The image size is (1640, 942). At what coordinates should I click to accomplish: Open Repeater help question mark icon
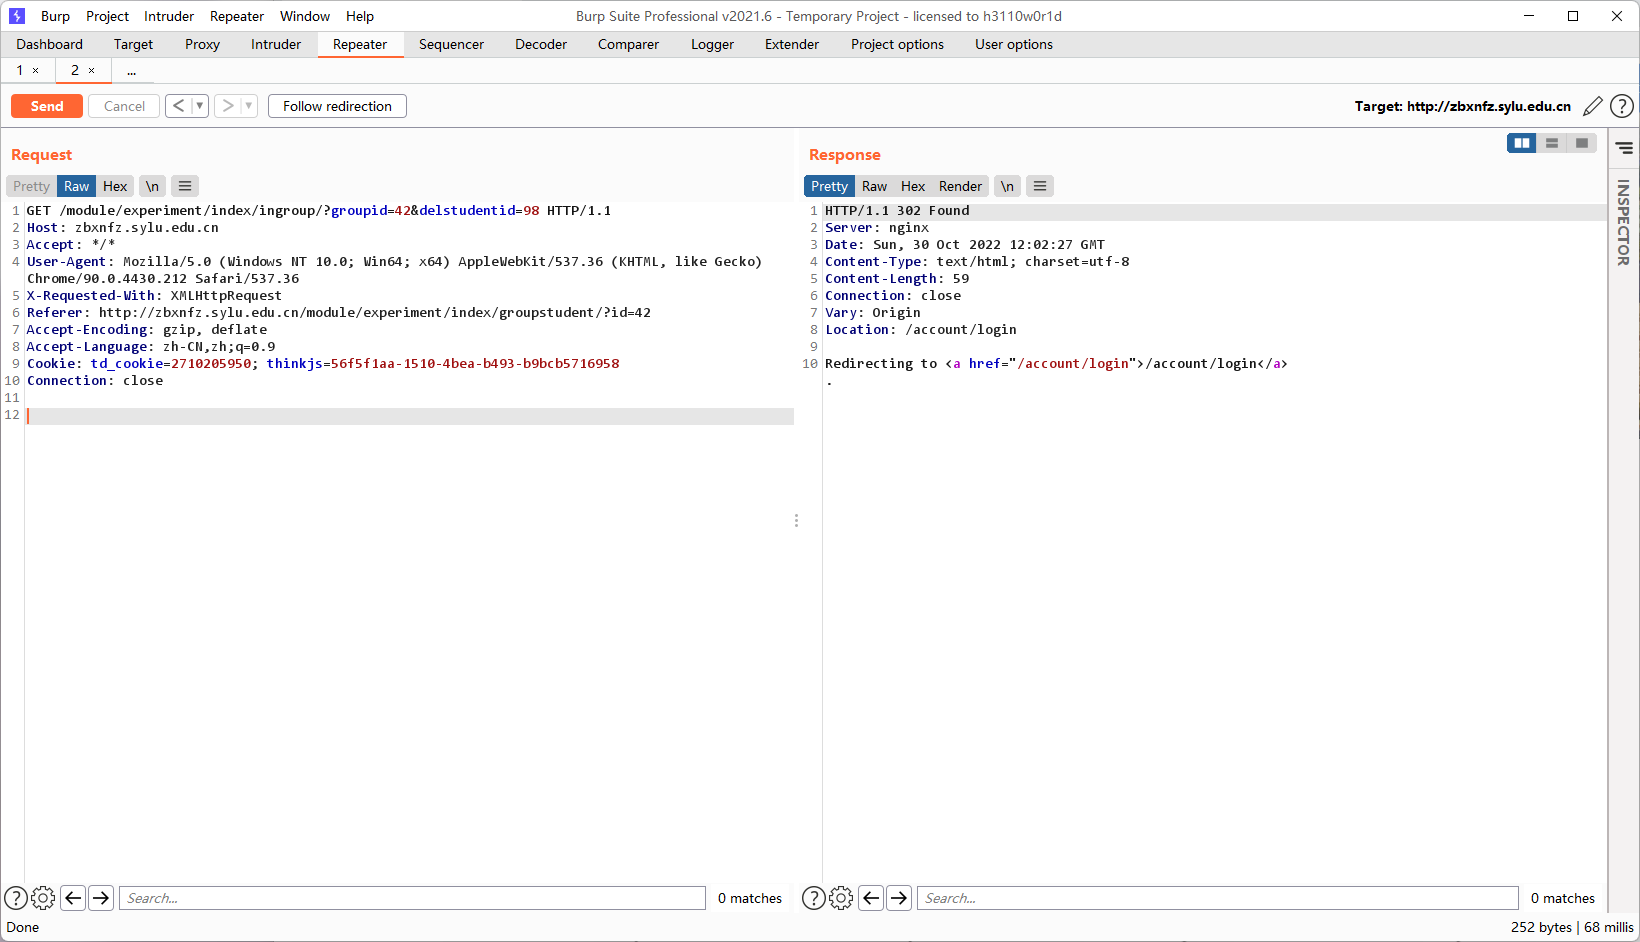(1622, 106)
